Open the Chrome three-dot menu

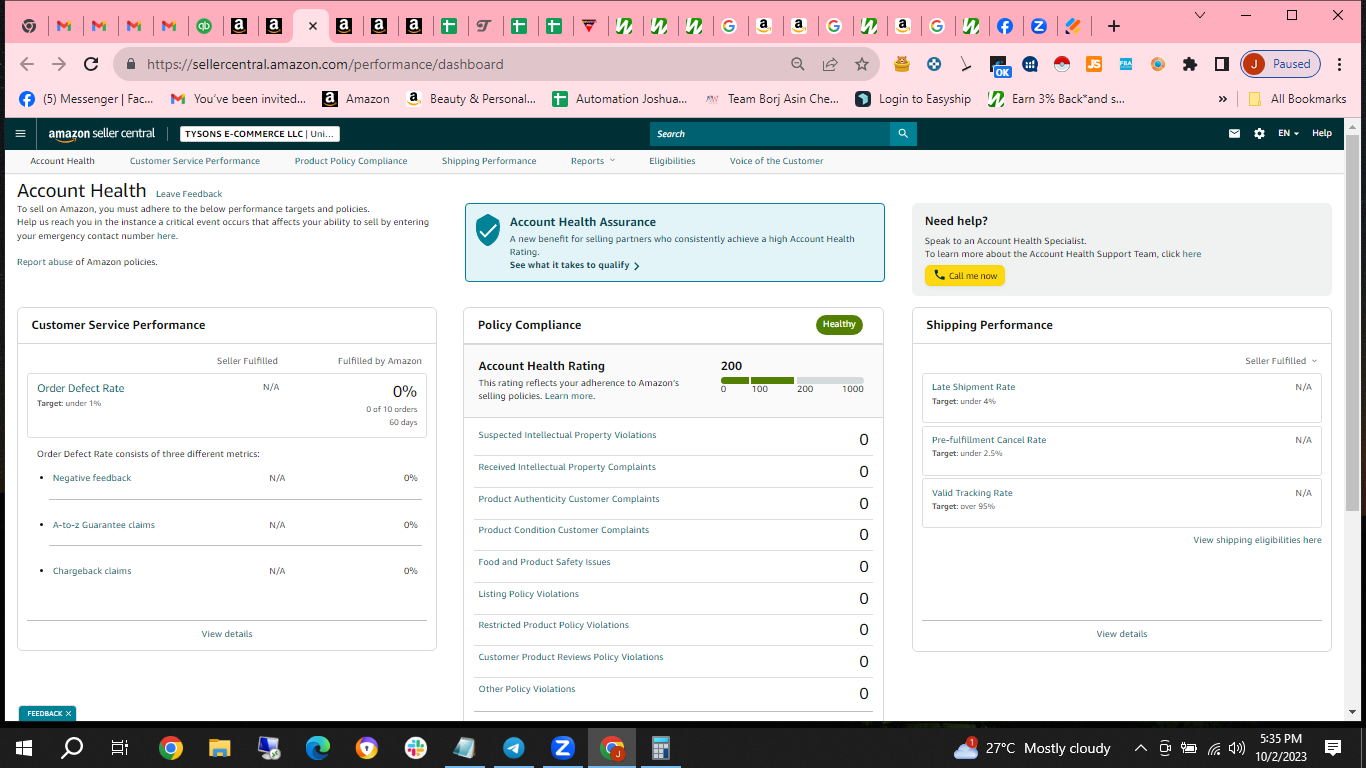click(x=1340, y=64)
